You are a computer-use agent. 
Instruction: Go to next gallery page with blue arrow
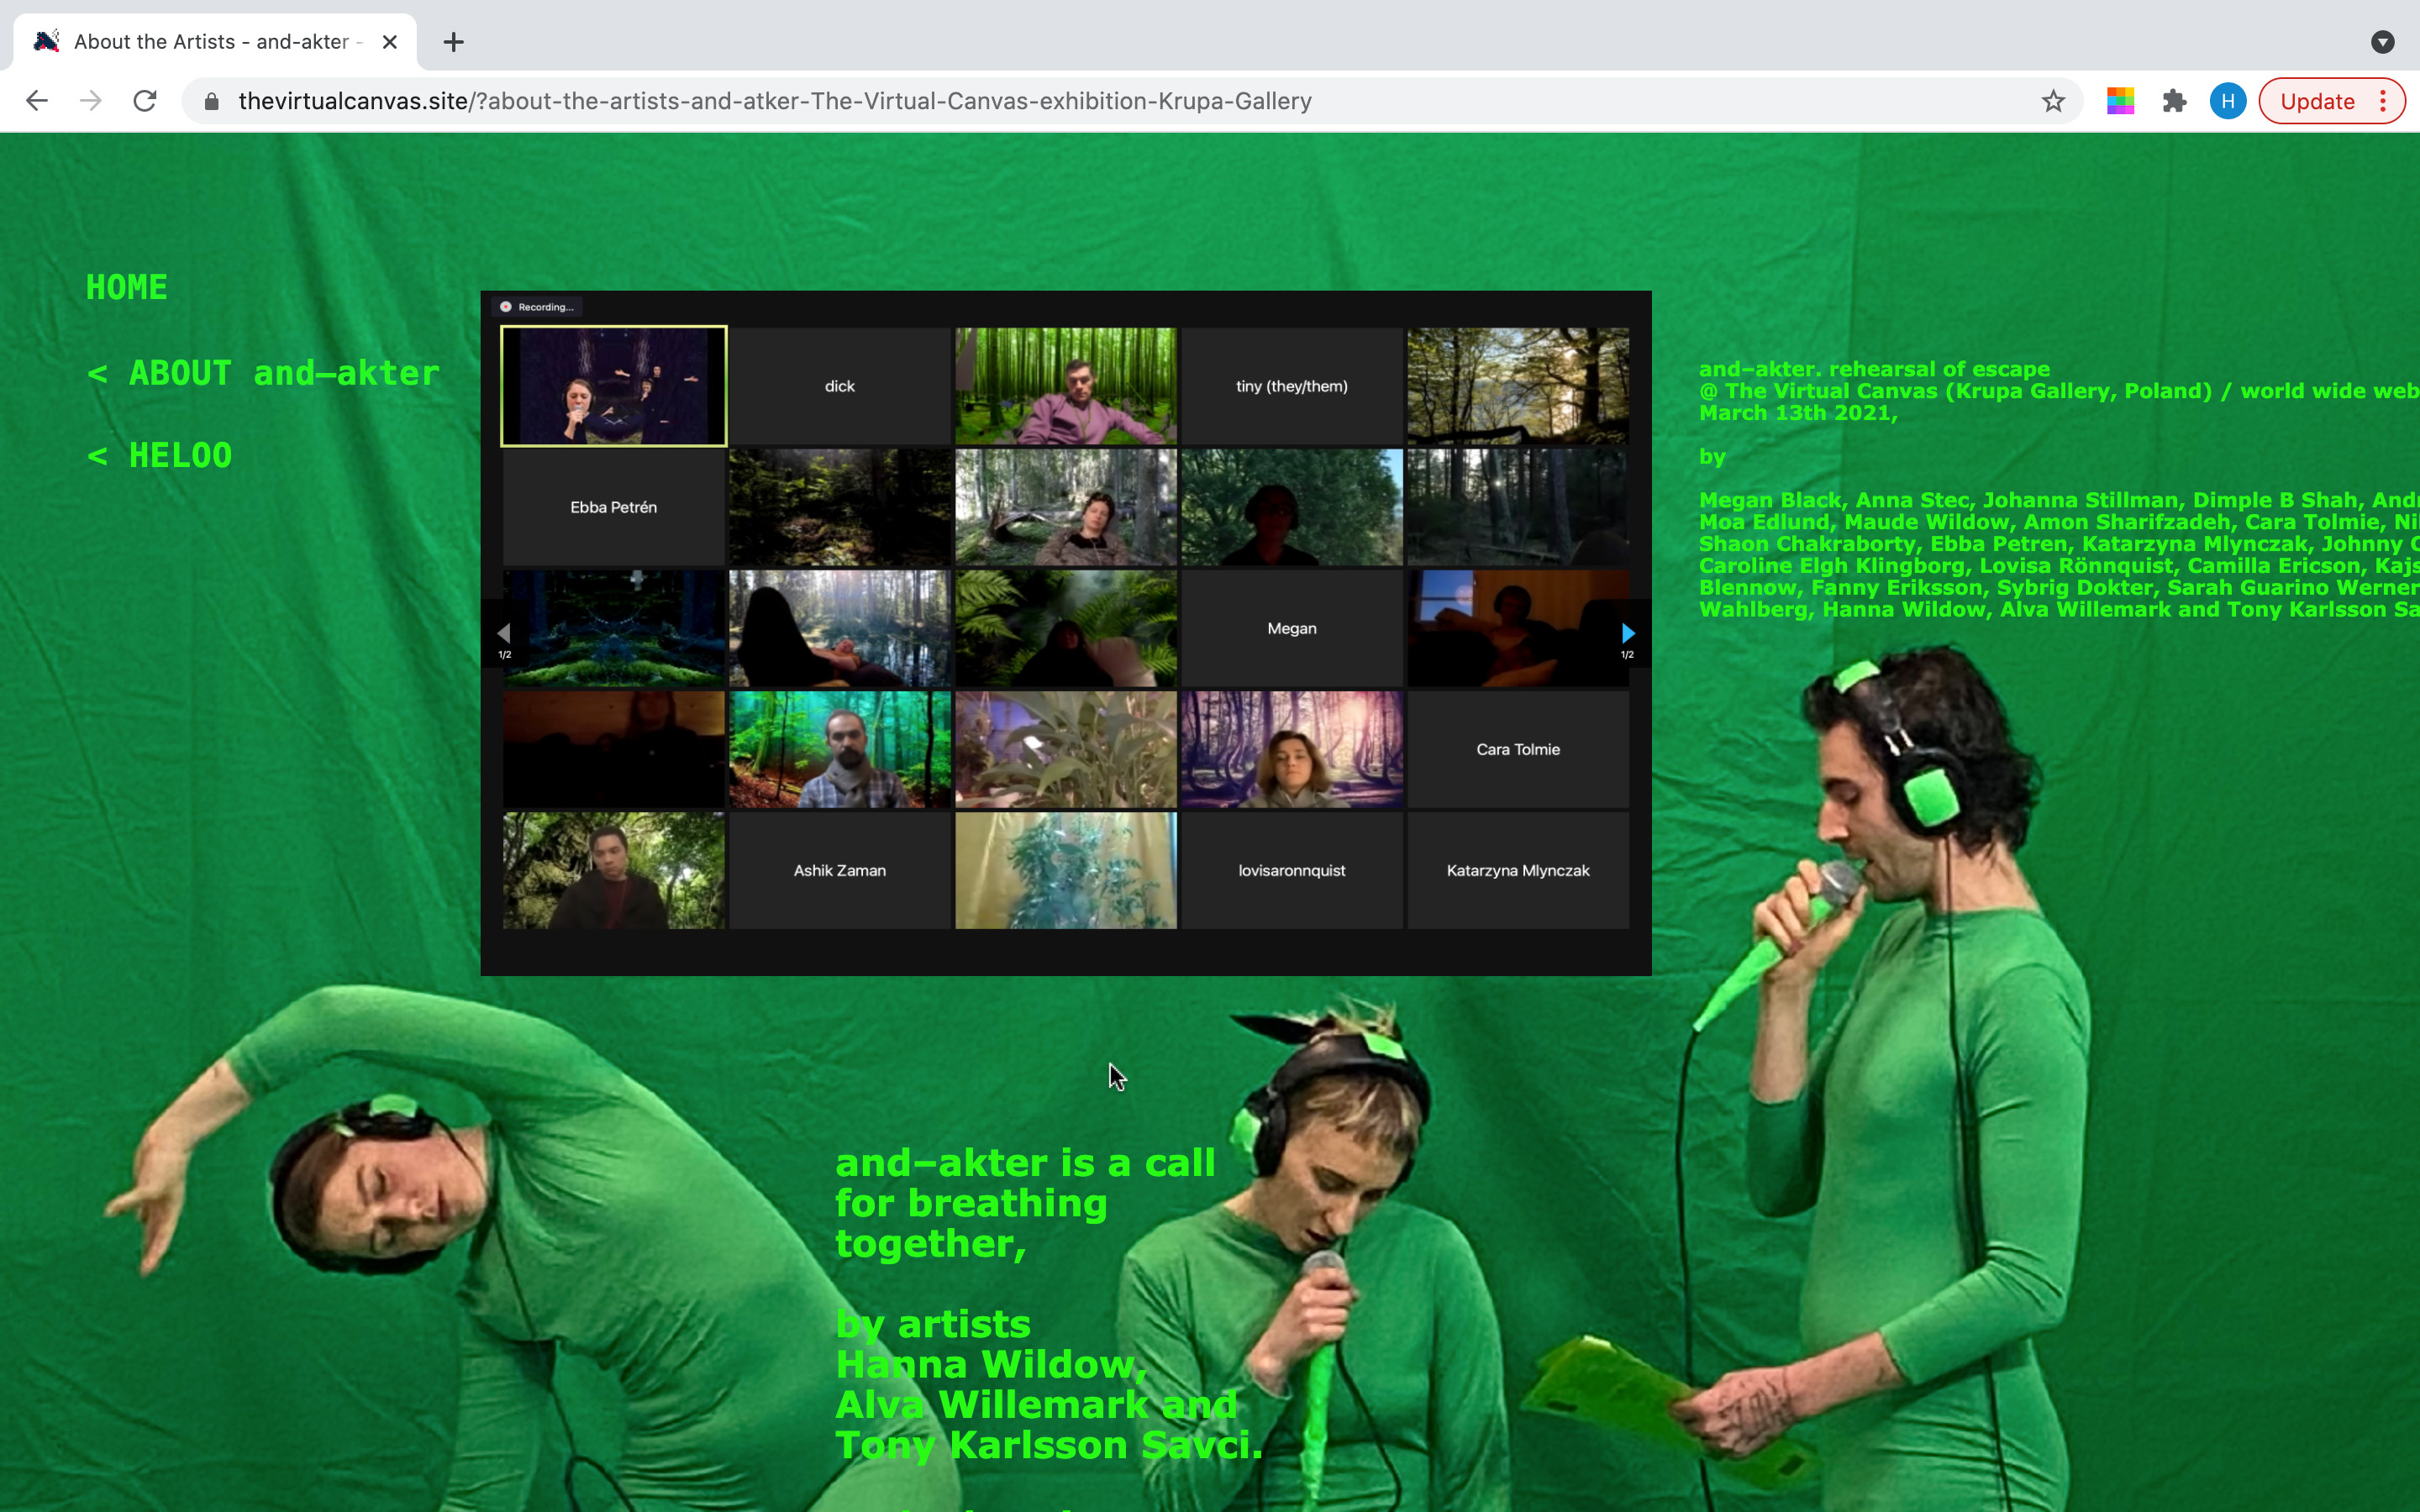point(1627,633)
